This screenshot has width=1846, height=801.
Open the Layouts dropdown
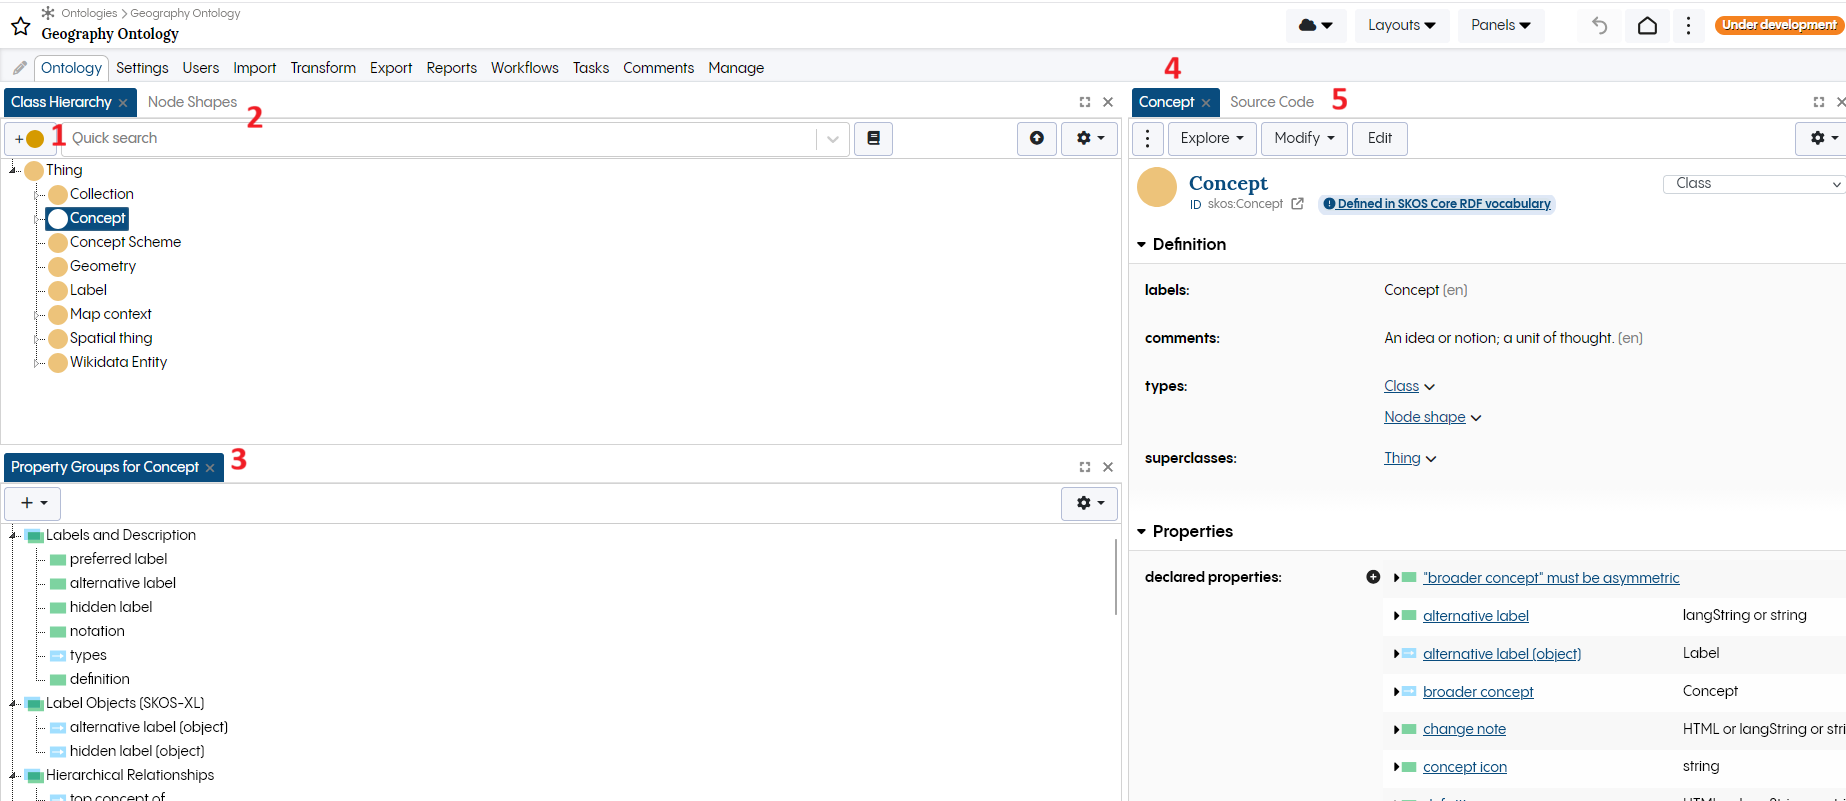tap(1401, 25)
